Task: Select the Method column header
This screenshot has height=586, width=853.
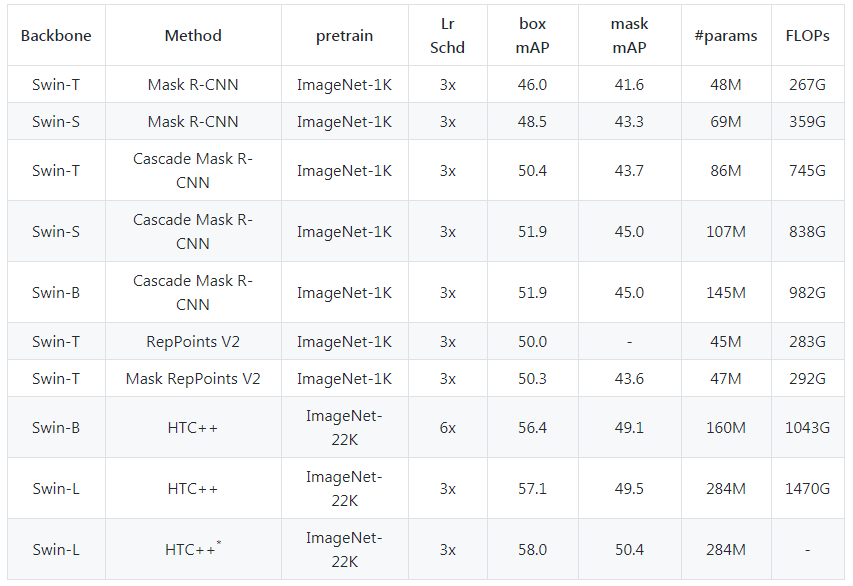Action: click(x=193, y=36)
